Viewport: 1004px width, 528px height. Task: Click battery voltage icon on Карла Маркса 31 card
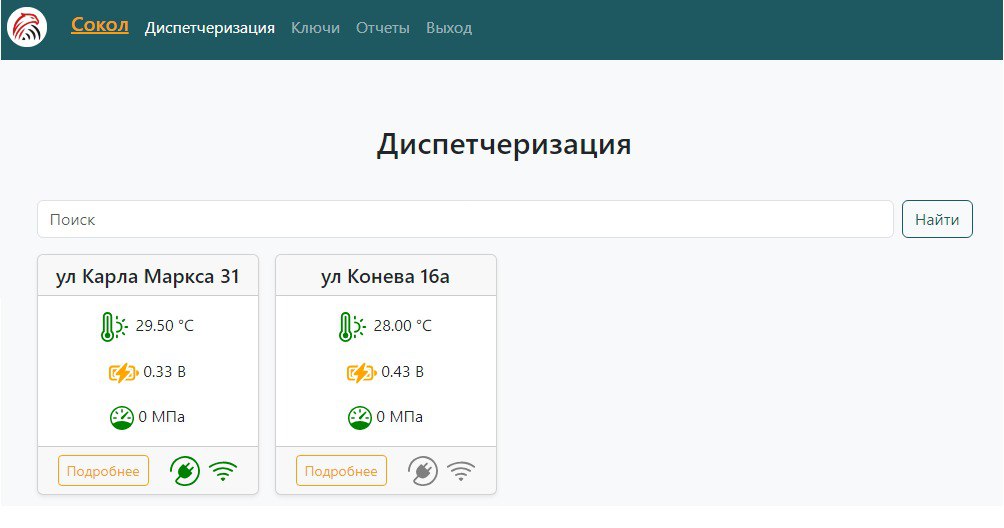tap(123, 373)
